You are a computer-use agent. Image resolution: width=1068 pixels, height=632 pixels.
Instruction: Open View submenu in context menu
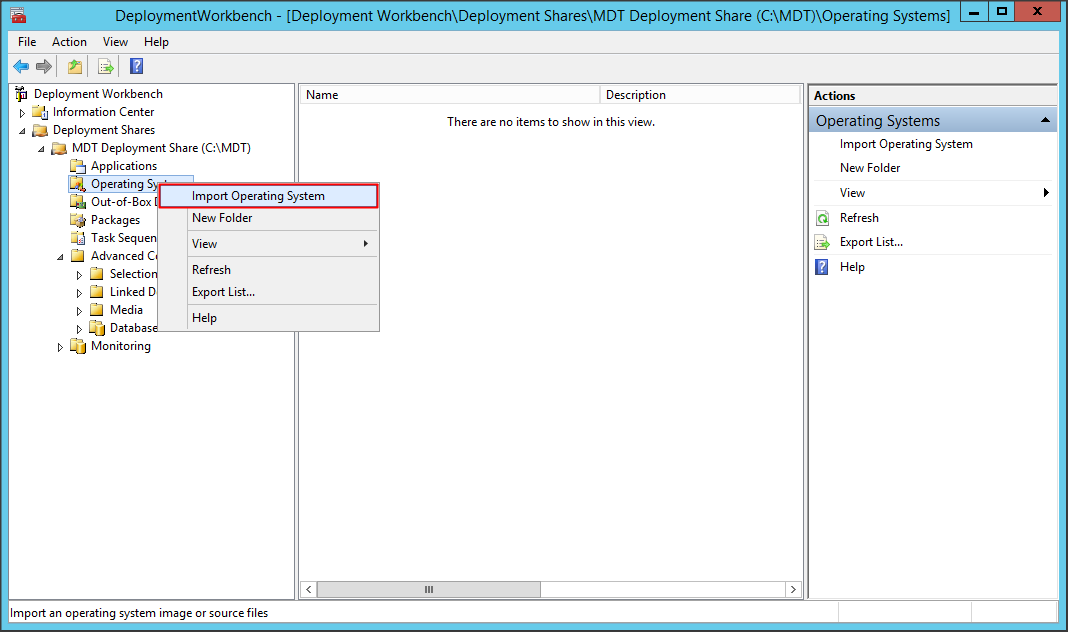tap(204, 244)
